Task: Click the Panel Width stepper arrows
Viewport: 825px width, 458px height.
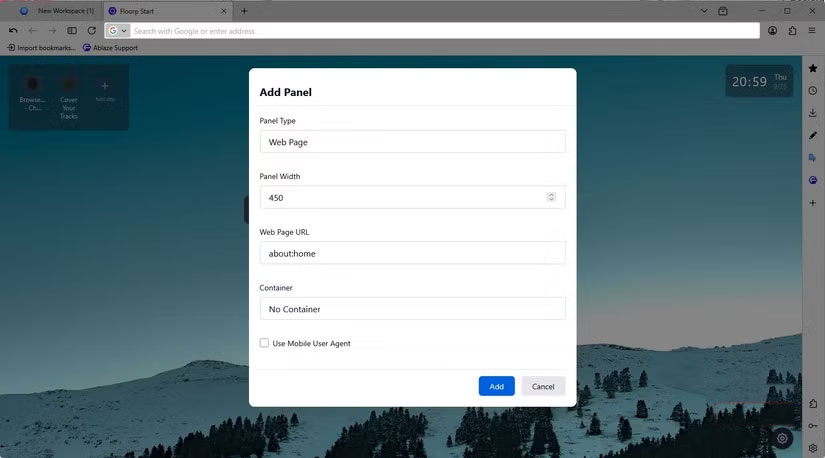Action: [551, 197]
